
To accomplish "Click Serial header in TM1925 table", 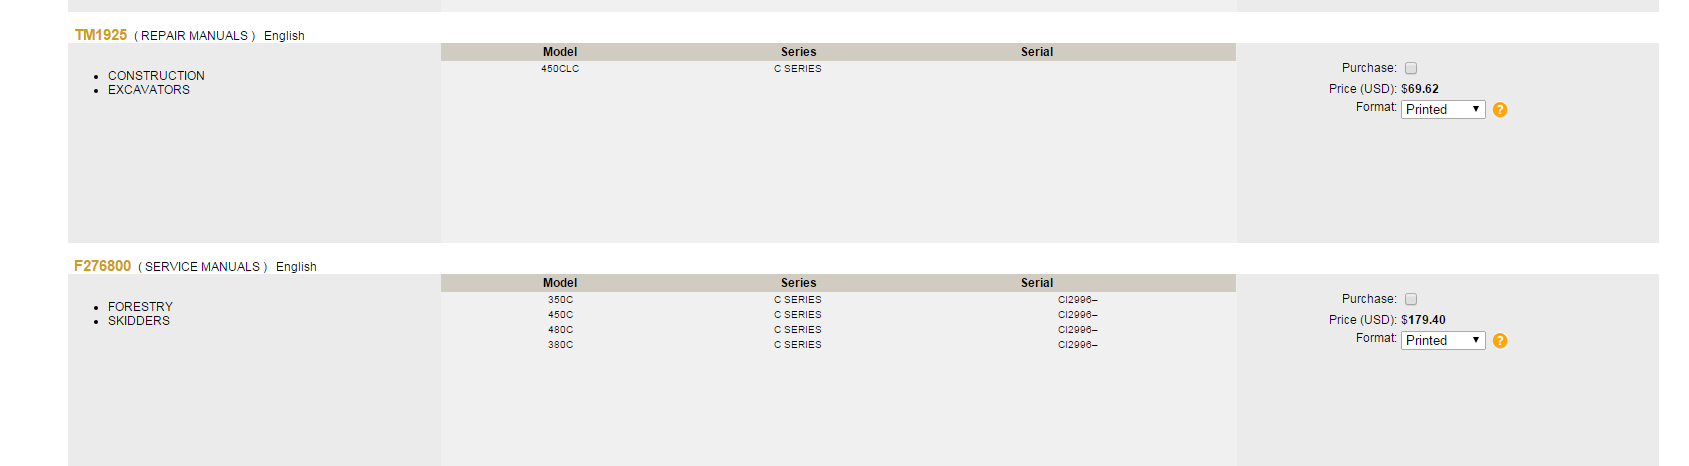I will [1037, 52].
